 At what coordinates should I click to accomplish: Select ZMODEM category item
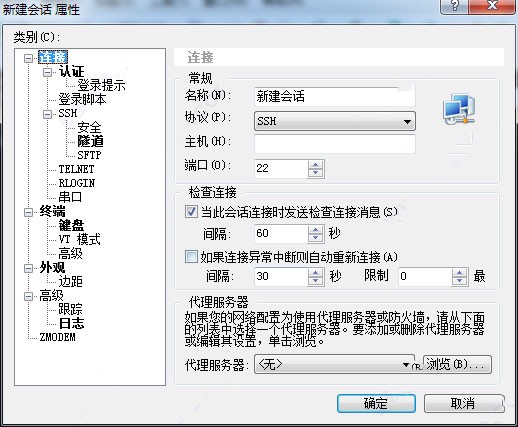[57, 337]
